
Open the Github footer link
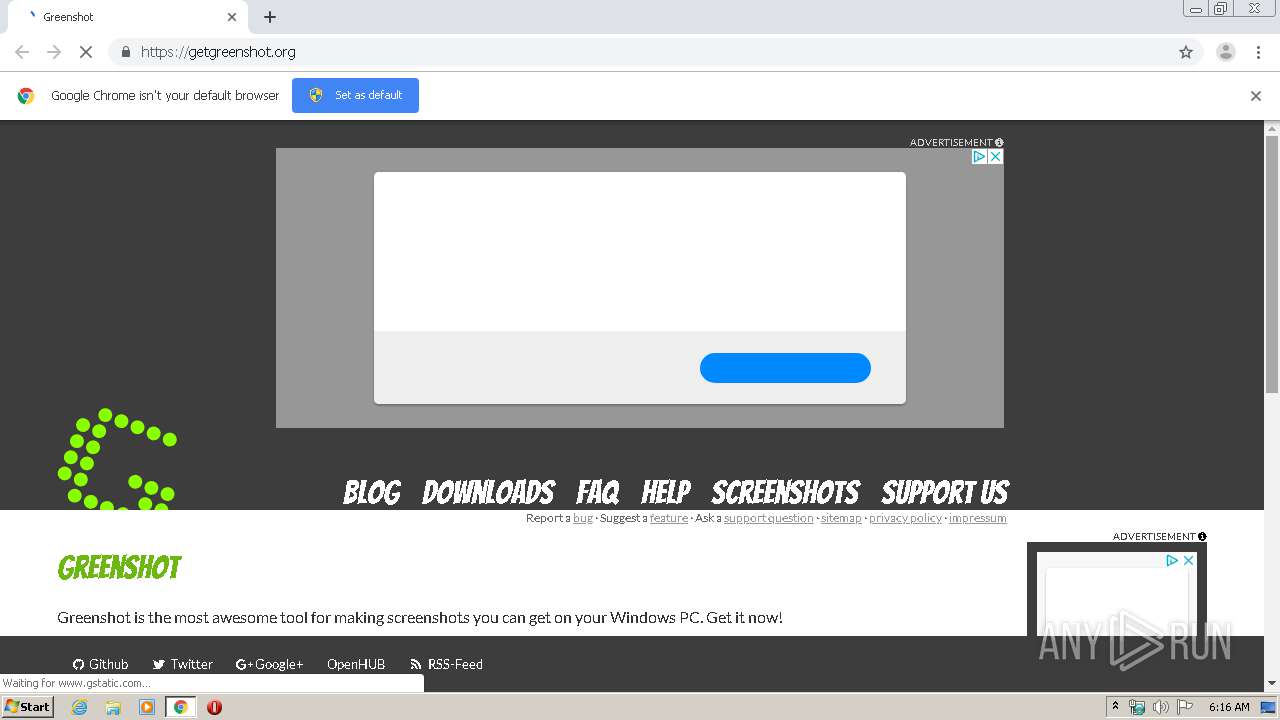point(100,664)
